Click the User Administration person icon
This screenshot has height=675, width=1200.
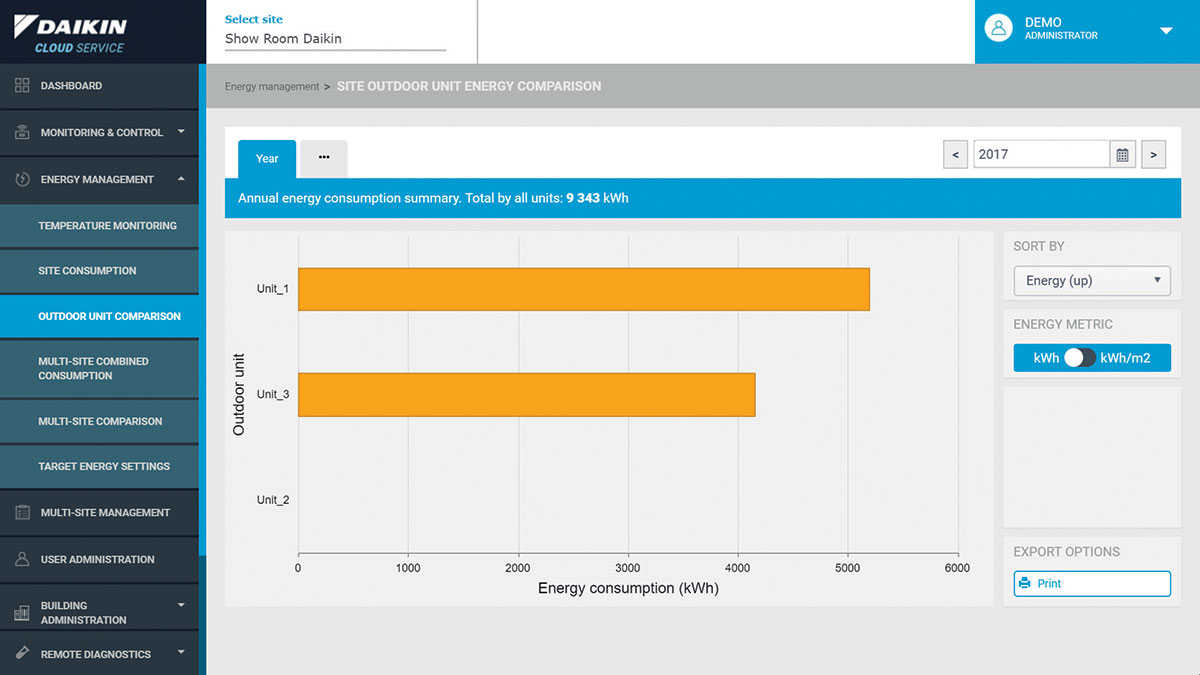[22, 560]
